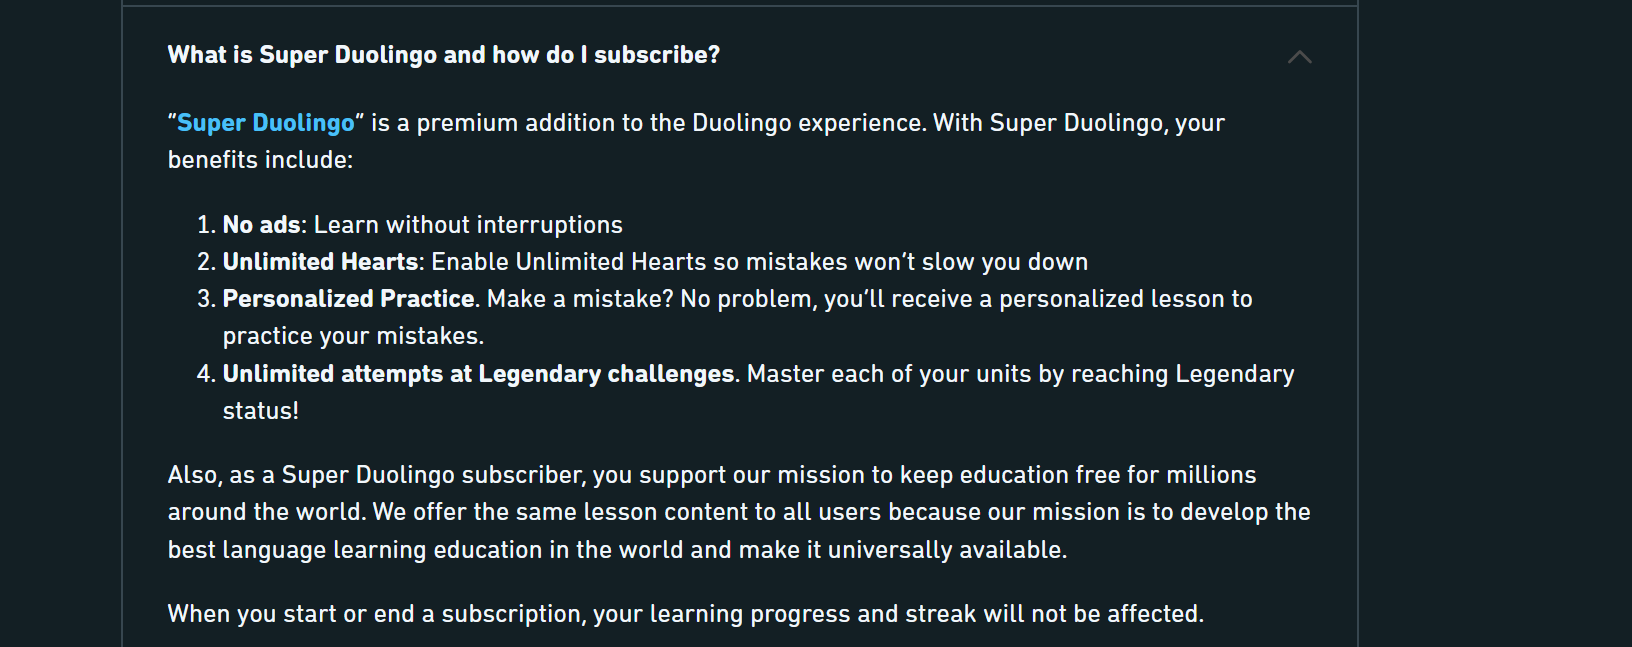Image resolution: width=1632 pixels, height=647 pixels.
Task: Click the "What is Super Duolingo" question heading
Action: pyautogui.click(x=443, y=55)
